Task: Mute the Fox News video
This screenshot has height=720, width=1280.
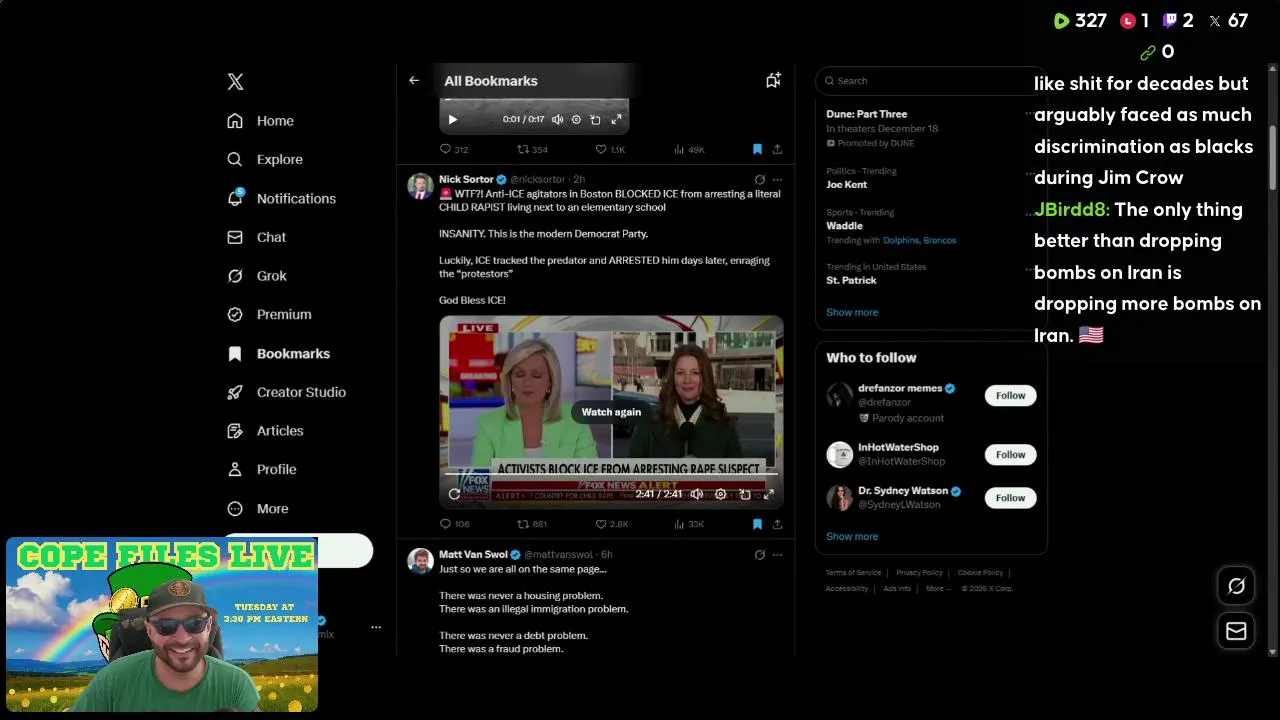Action: tap(697, 494)
